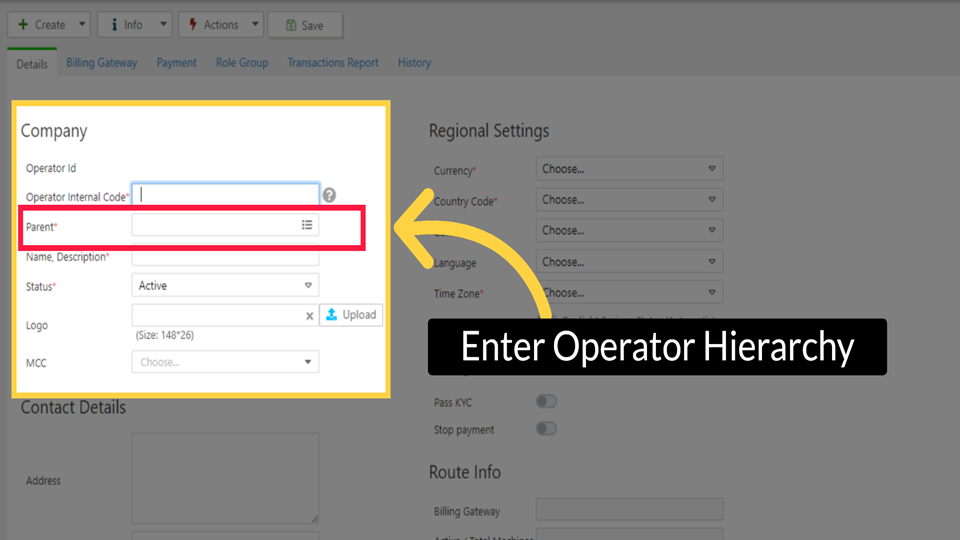
Task: Open the Parent list picker icon
Action: coord(307,226)
